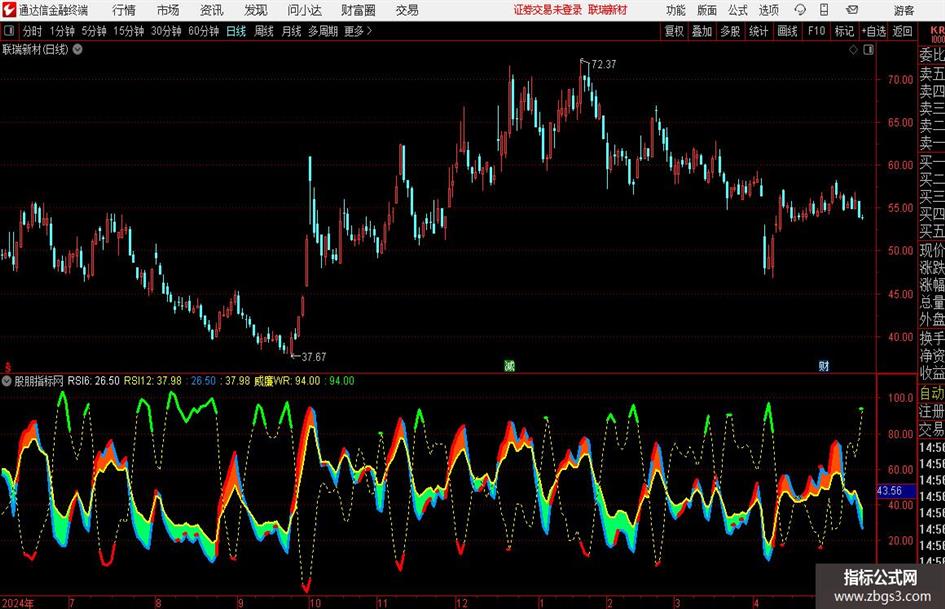Image resolution: width=945 pixels, height=609 pixels.
Task: Switch to 15分钟 period
Action: (129, 31)
